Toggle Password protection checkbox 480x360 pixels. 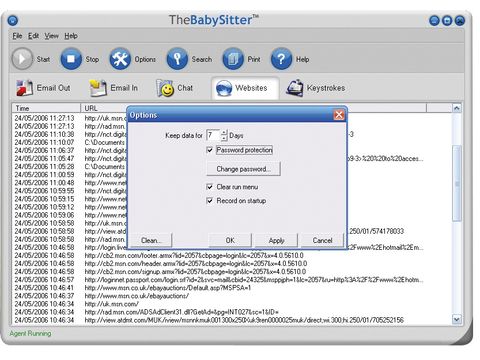[209, 150]
